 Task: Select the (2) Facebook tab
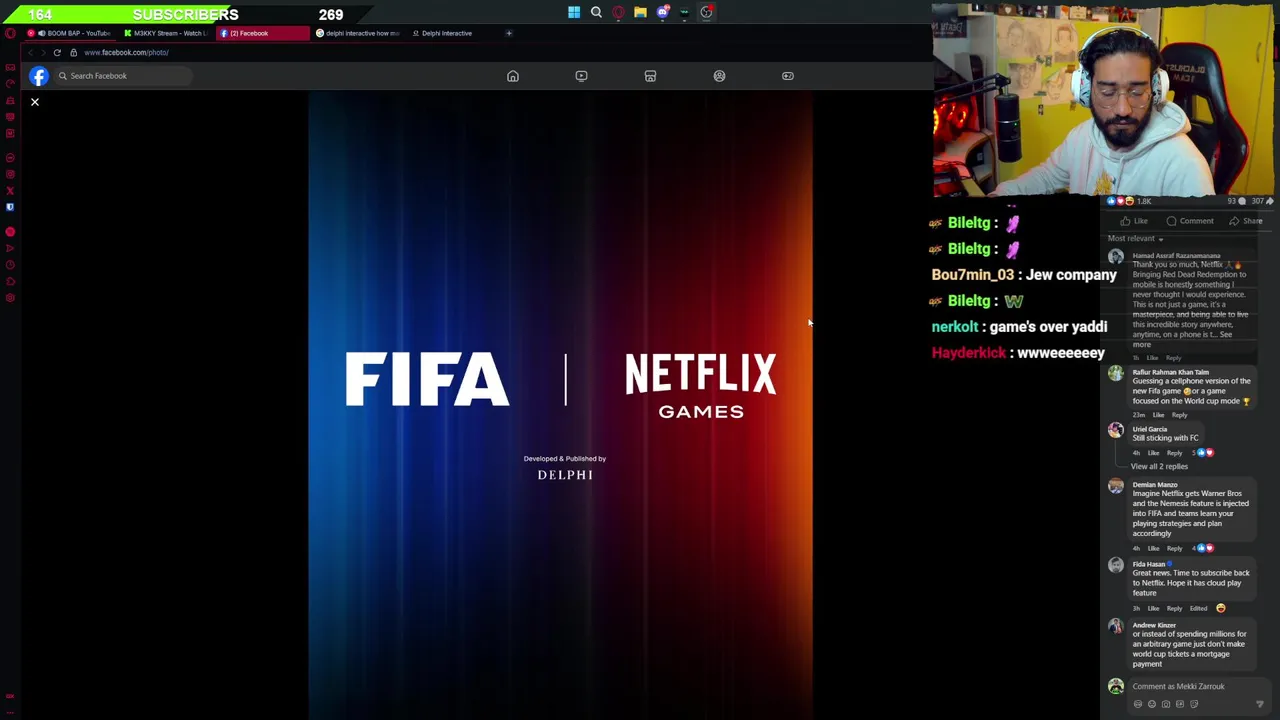point(264,33)
